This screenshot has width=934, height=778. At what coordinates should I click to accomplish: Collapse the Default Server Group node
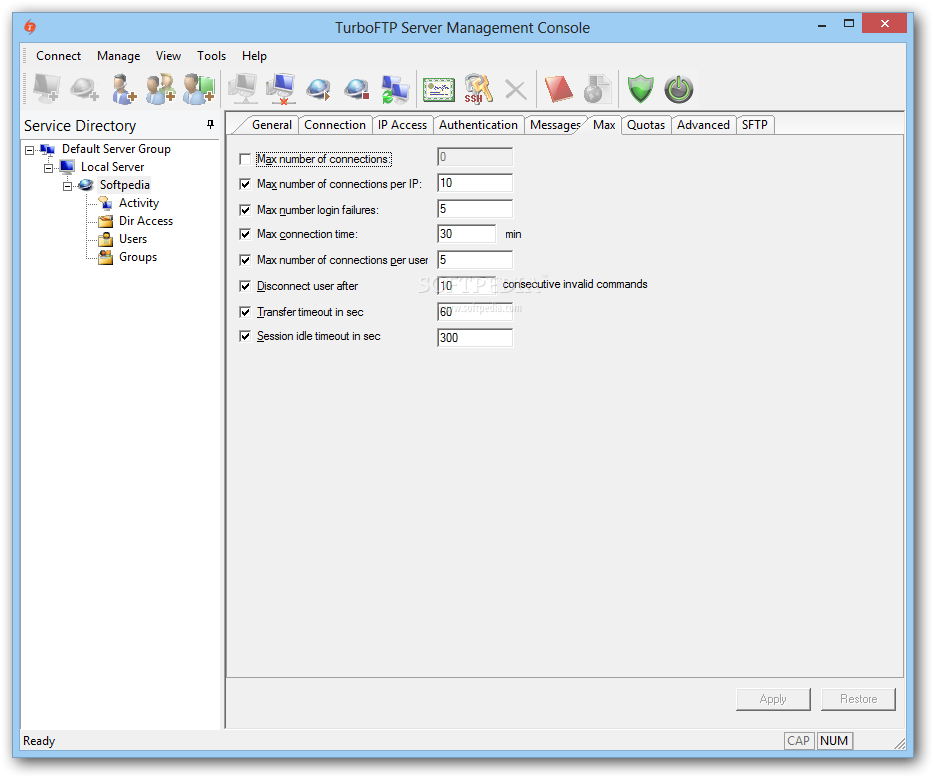[x=29, y=150]
